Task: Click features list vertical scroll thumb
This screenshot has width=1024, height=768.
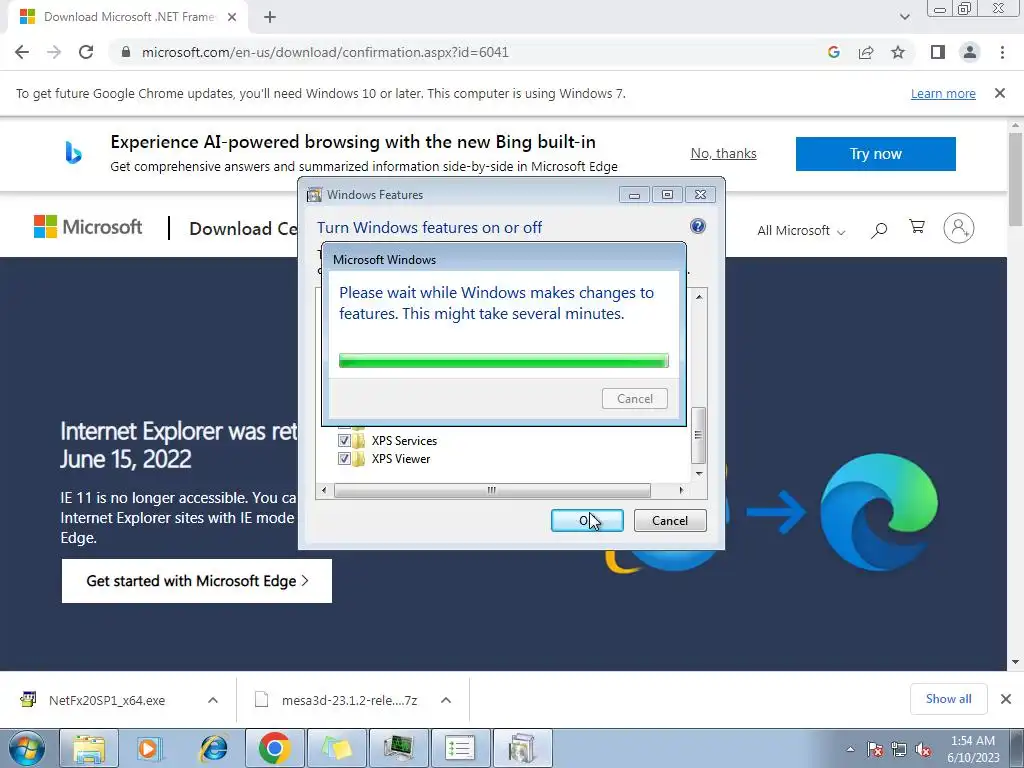Action: [x=699, y=435]
